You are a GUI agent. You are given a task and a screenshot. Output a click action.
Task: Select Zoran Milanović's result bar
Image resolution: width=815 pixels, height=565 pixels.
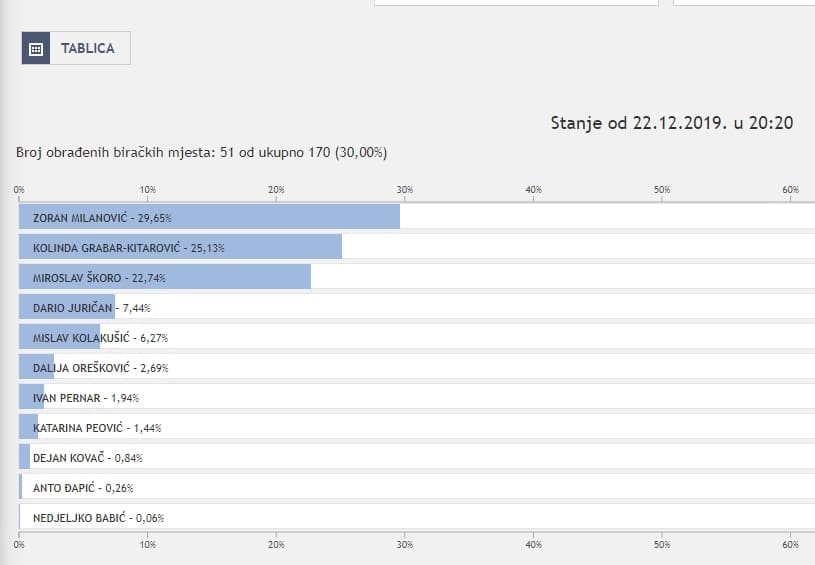(x=209, y=217)
